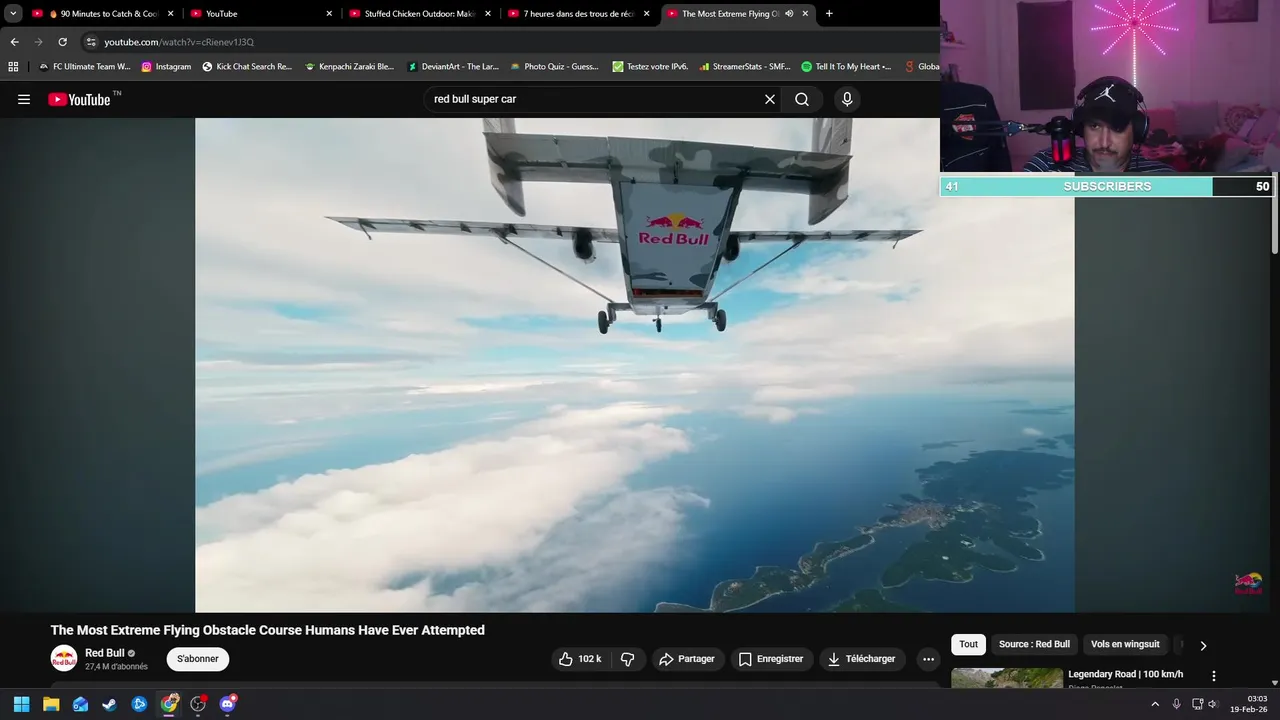Open Windows Start menu

click(x=21, y=704)
